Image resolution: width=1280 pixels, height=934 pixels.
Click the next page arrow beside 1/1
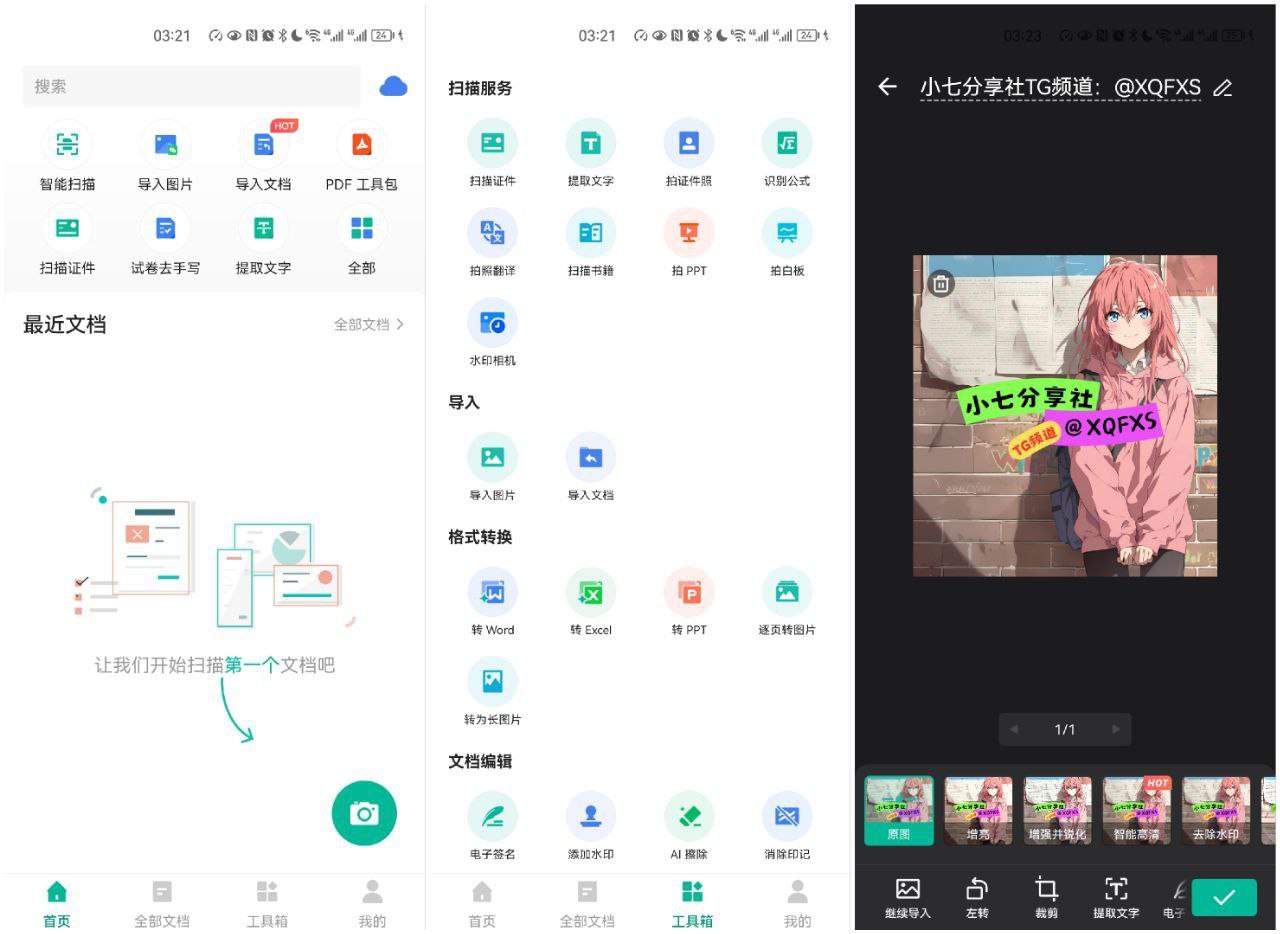click(x=1117, y=730)
